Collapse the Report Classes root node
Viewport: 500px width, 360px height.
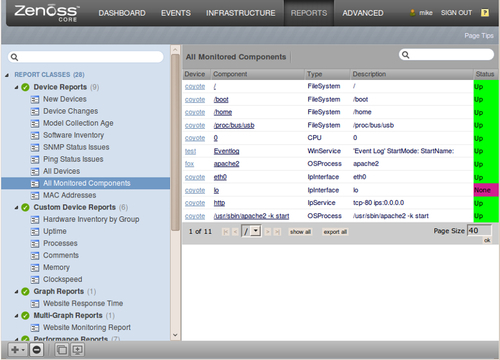tap(7, 75)
